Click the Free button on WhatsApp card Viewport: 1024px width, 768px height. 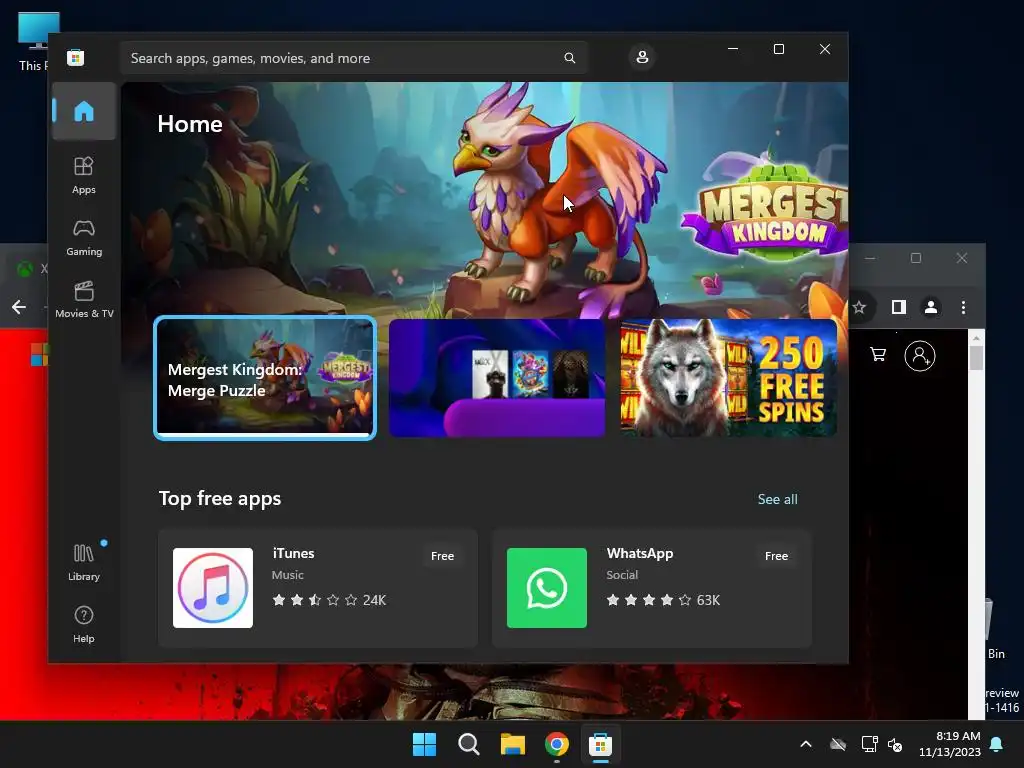pos(776,556)
